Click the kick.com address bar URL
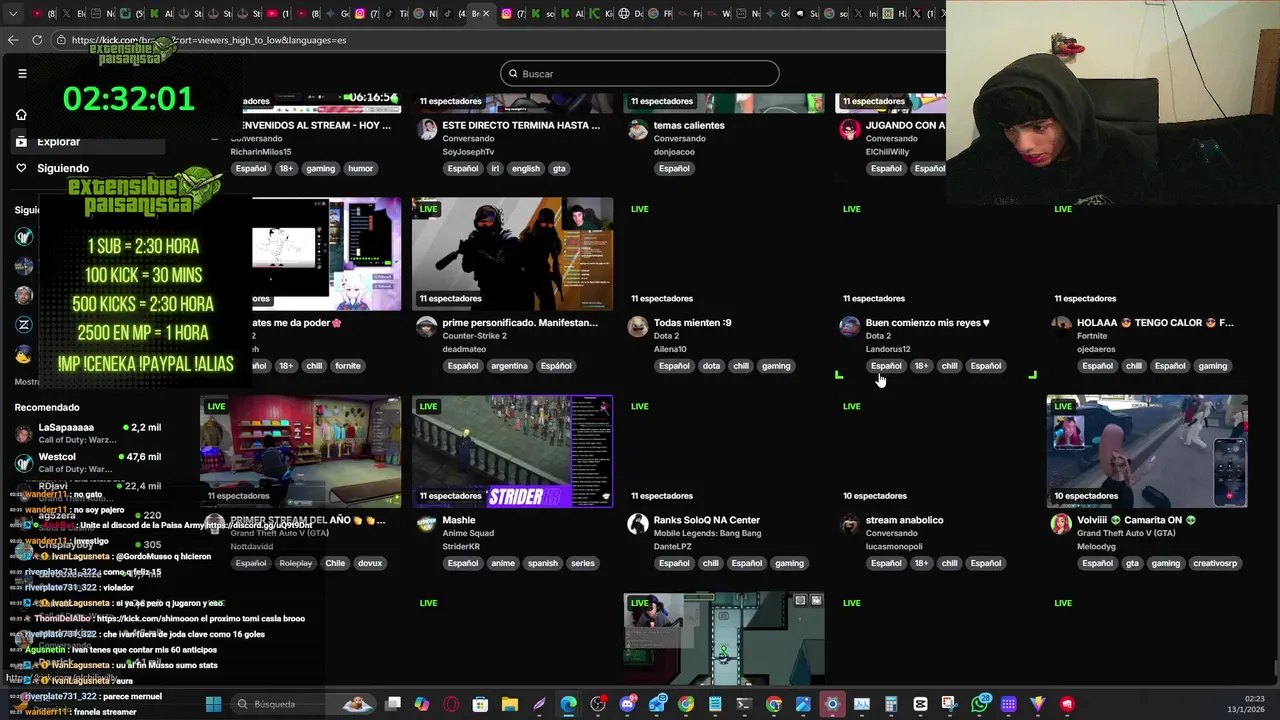The width and height of the screenshot is (1280, 720). click(208, 40)
